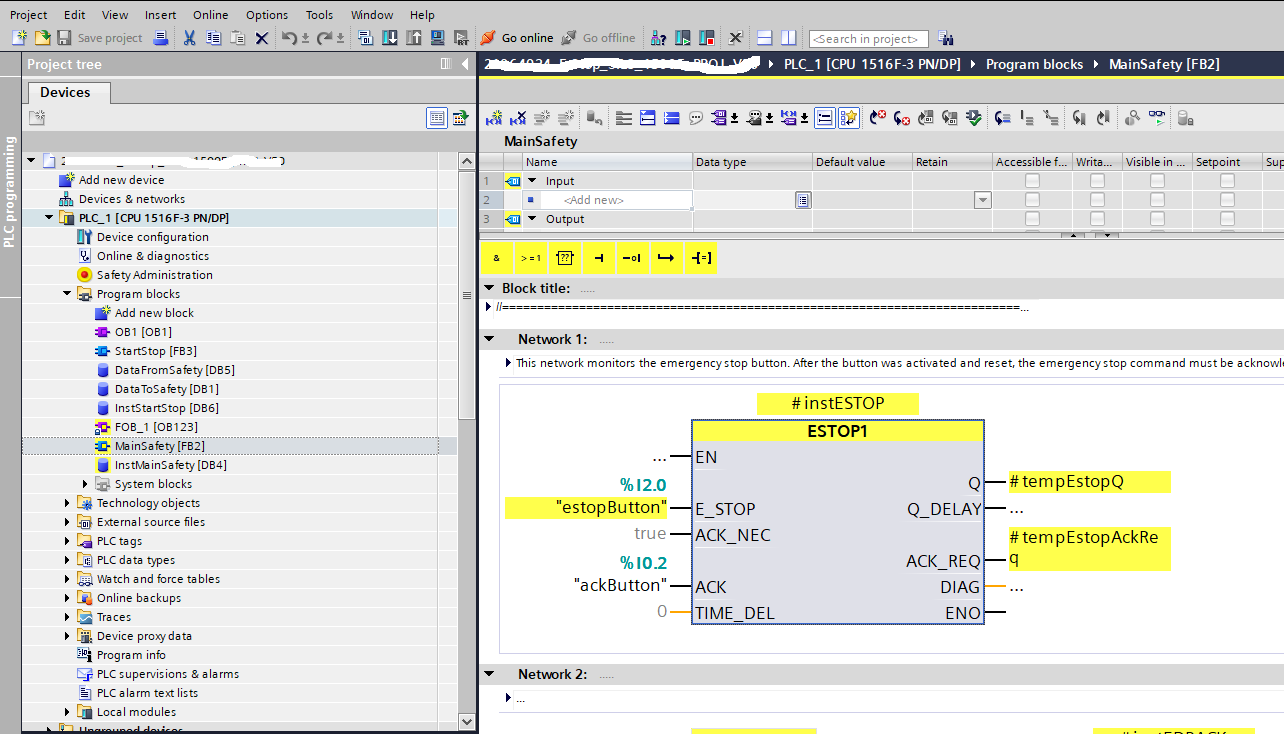Open the Retain dropdown in Add new row

click(x=982, y=200)
